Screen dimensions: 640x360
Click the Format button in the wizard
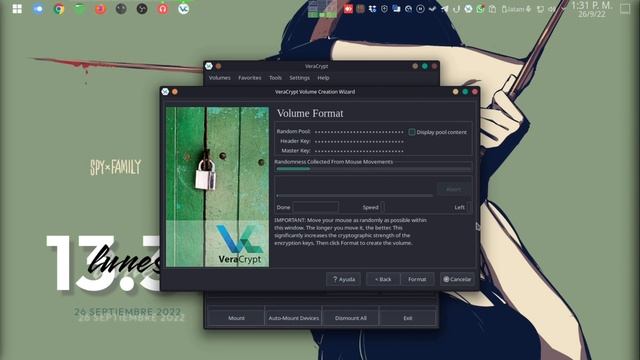(x=417, y=279)
